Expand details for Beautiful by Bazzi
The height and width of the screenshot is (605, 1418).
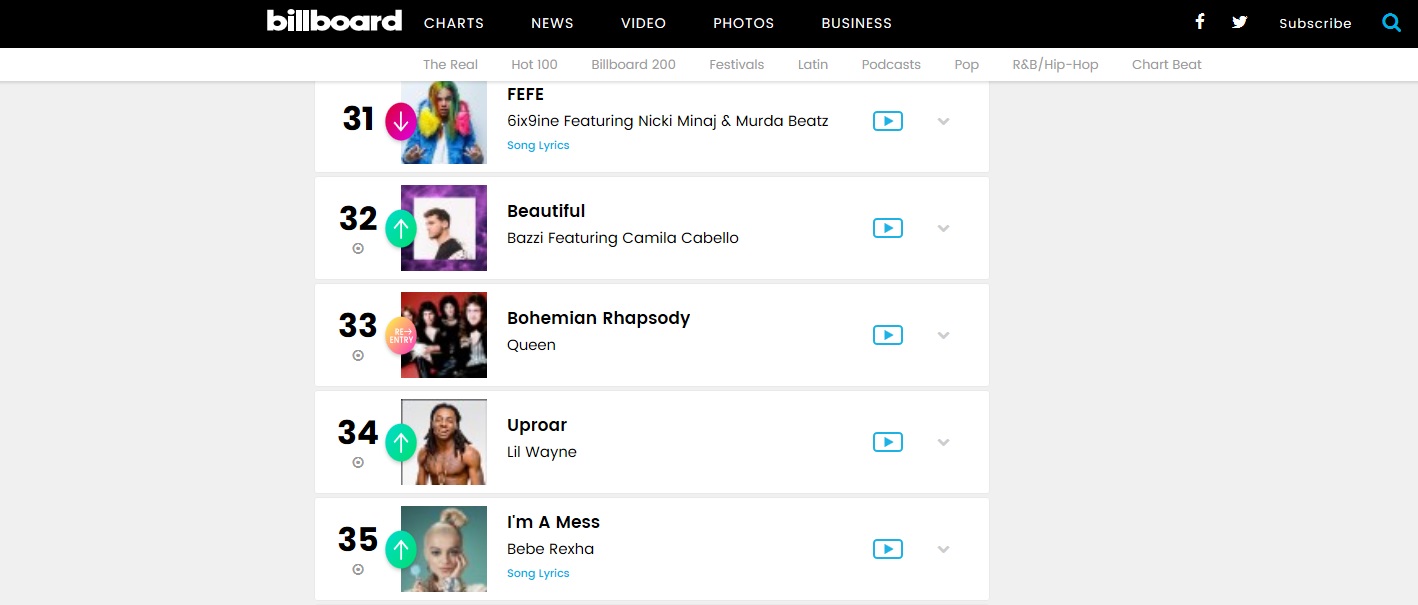point(943,228)
